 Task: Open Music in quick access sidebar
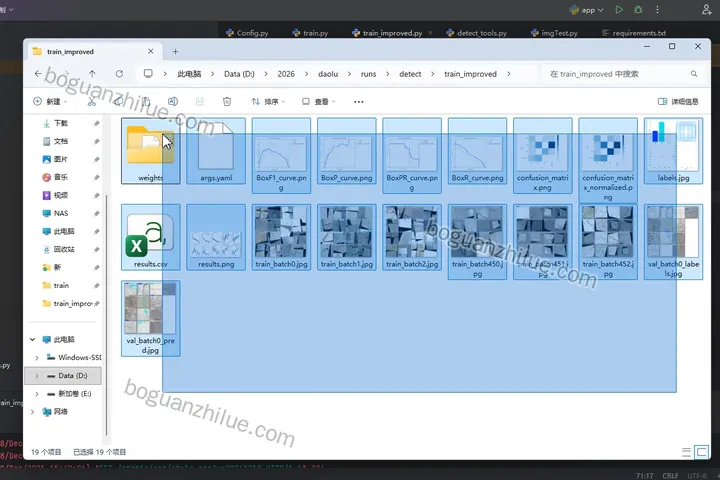pyautogui.click(x=61, y=177)
